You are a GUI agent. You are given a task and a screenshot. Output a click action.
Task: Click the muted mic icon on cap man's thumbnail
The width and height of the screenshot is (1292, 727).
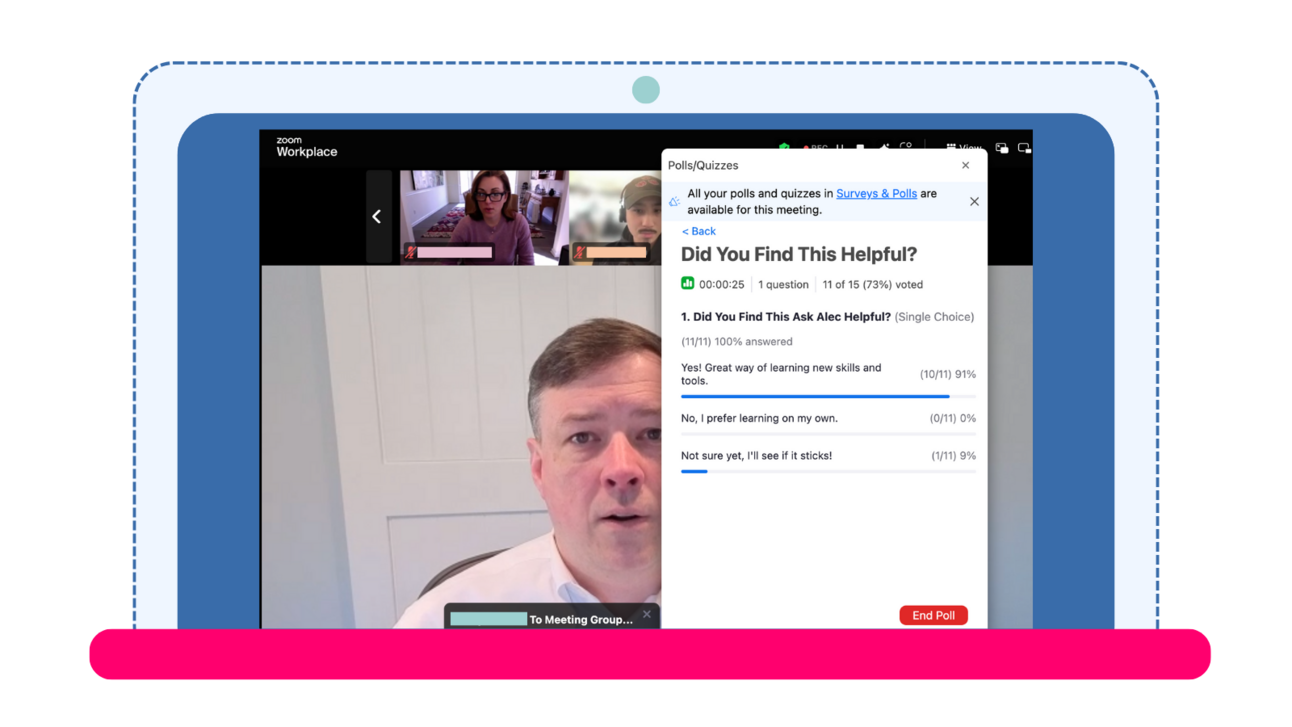[x=578, y=253]
